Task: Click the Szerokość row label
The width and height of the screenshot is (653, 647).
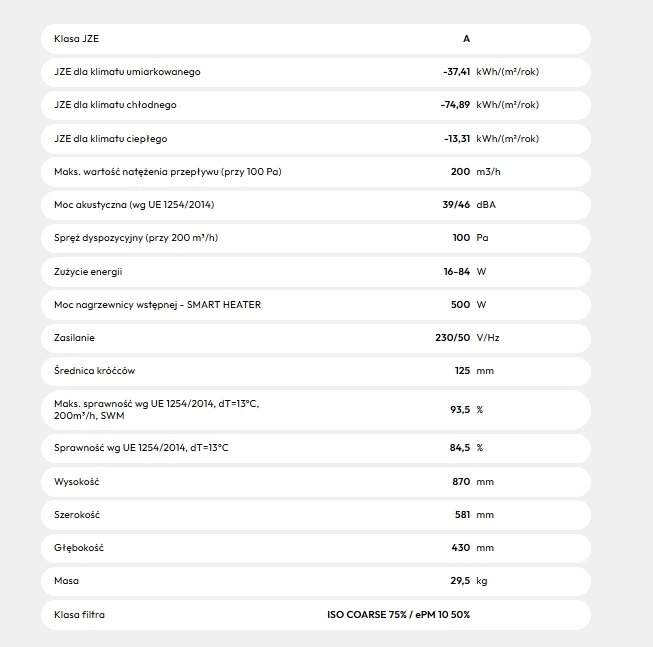Action: click(x=77, y=514)
